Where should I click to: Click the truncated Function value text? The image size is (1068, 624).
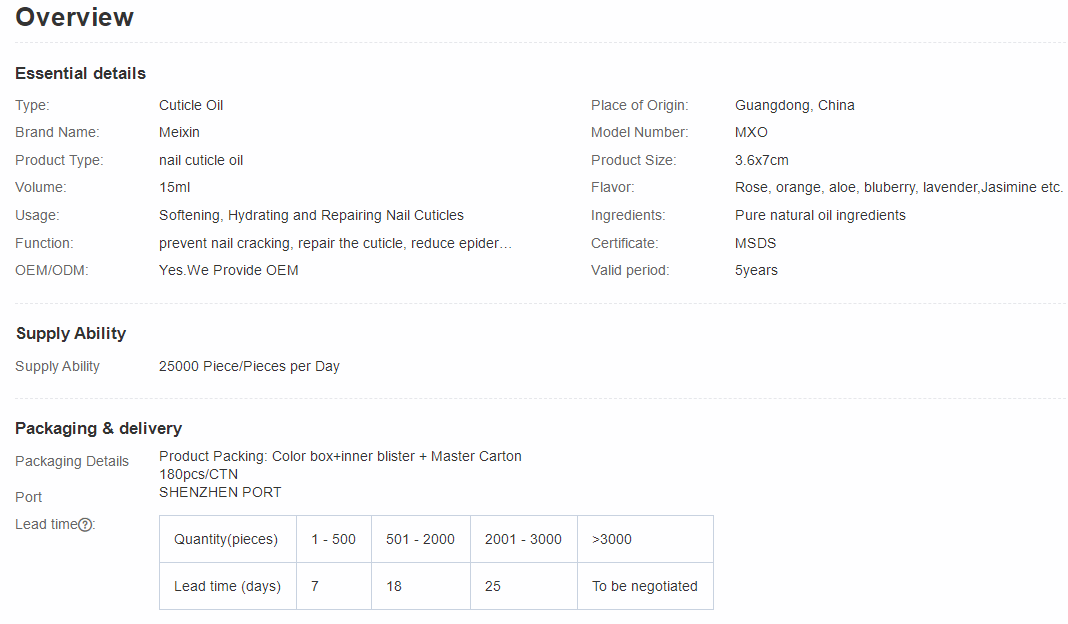tap(335, 243)
